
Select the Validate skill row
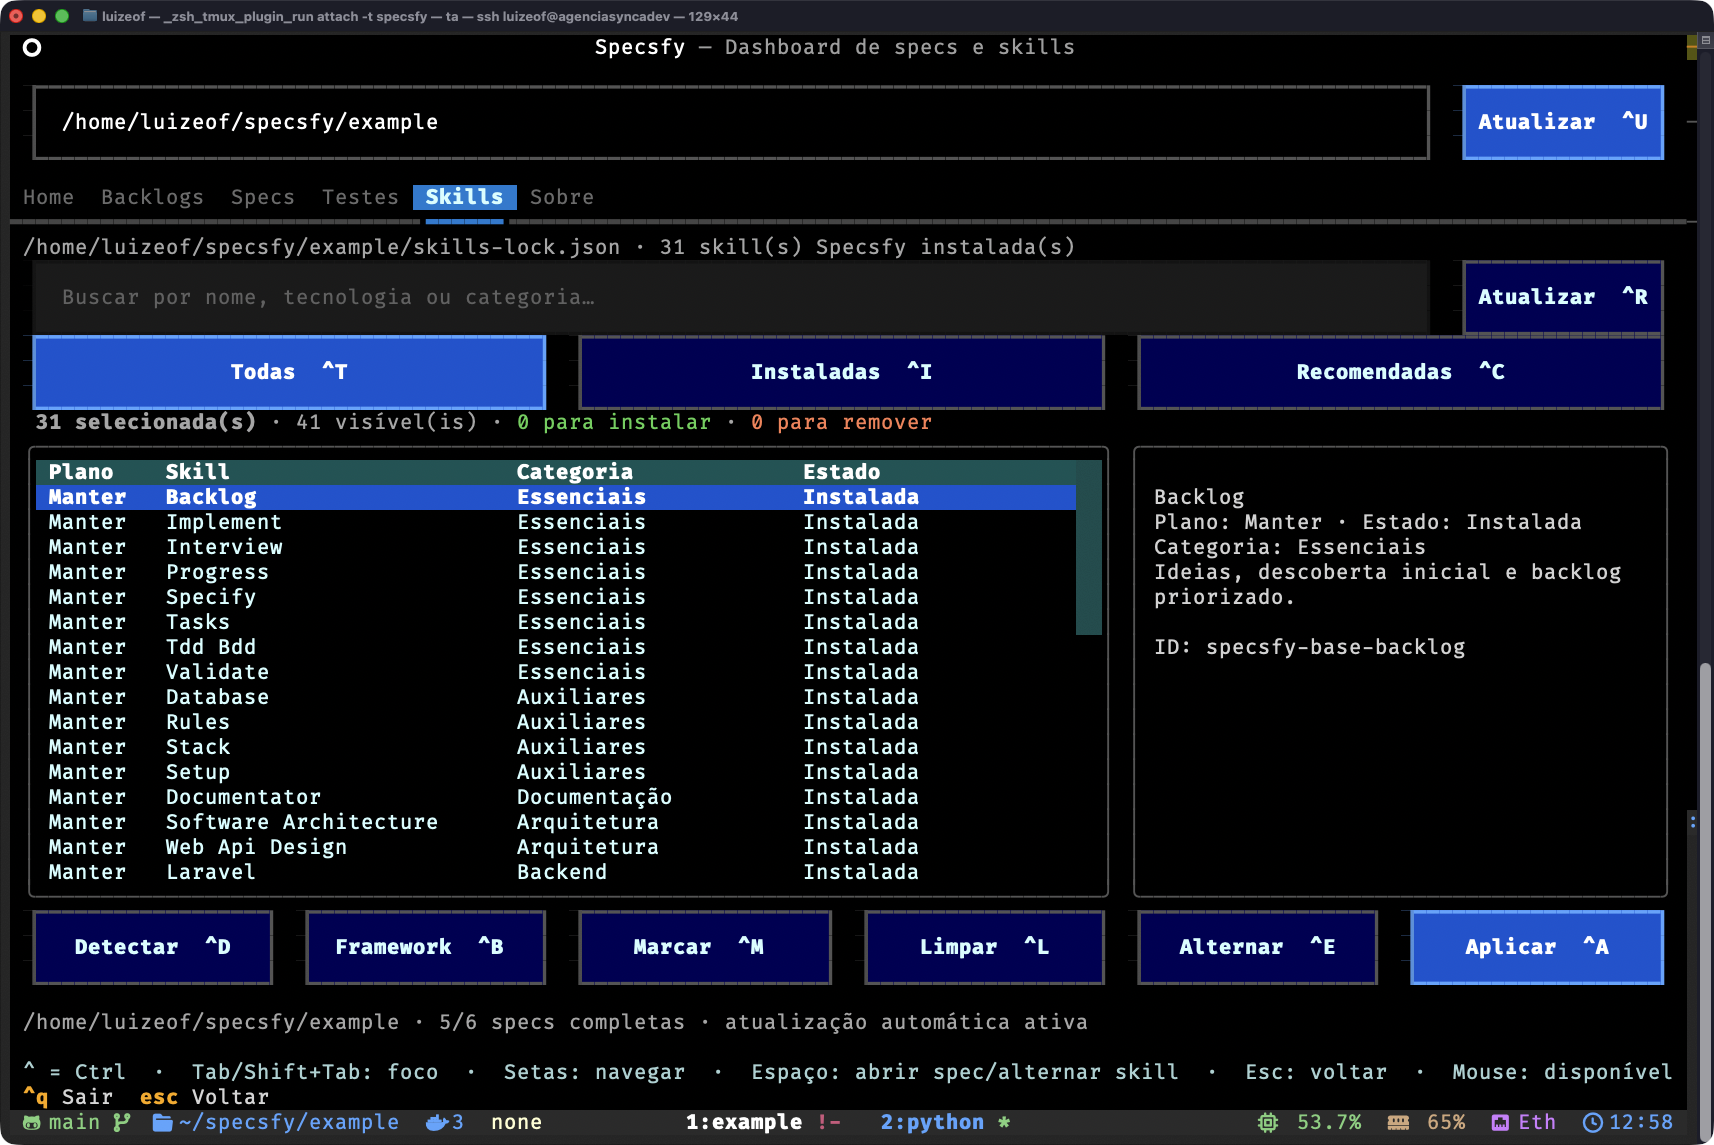(x=556, y=672)
